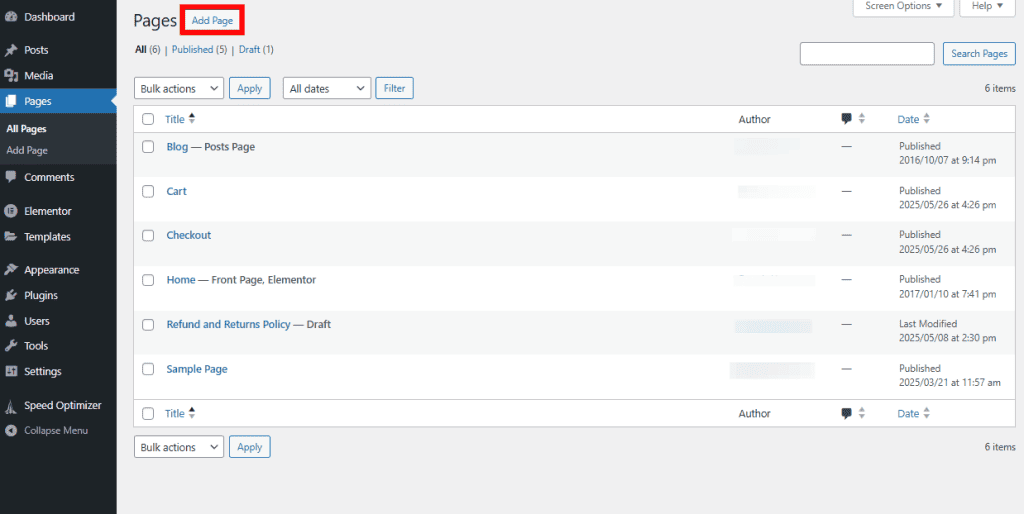Open the Sample Page link
Image resolution: width=1024 pixels, height=514 pixels.
pyautogui.click(x=197, y=369)
